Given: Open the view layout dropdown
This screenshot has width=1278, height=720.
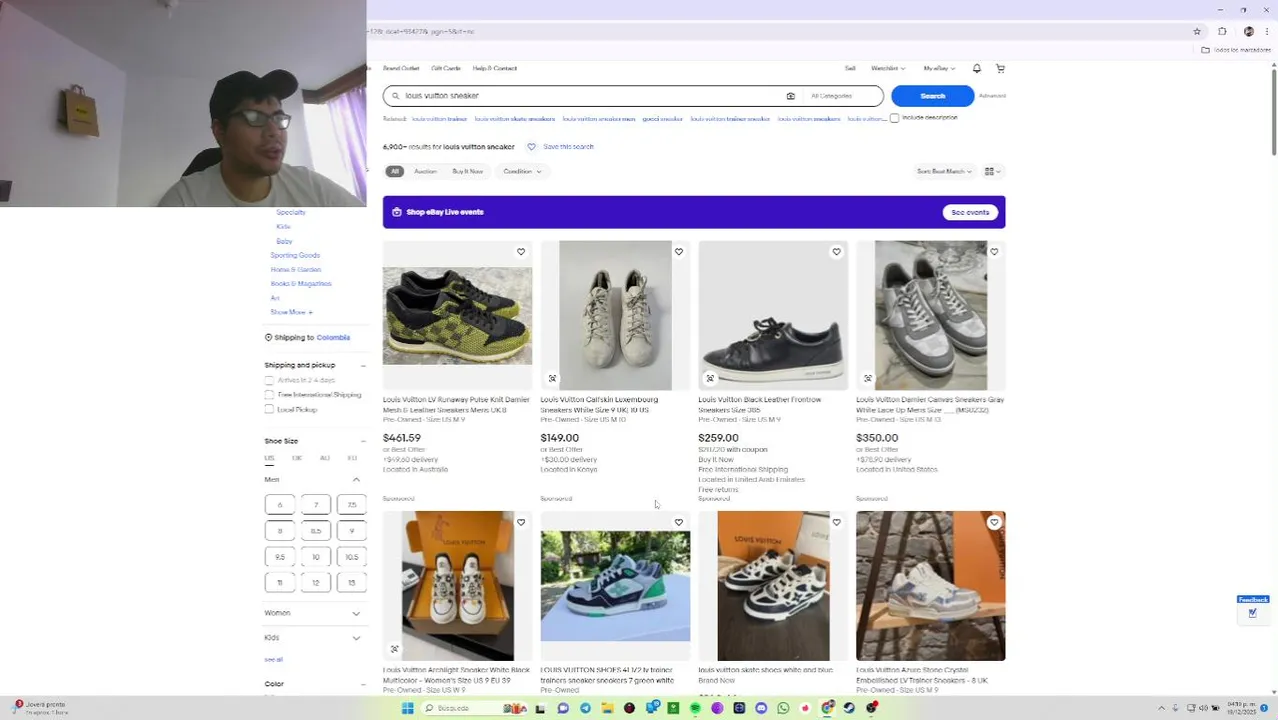Looking at the screenshot, I should tap(992, 171).
